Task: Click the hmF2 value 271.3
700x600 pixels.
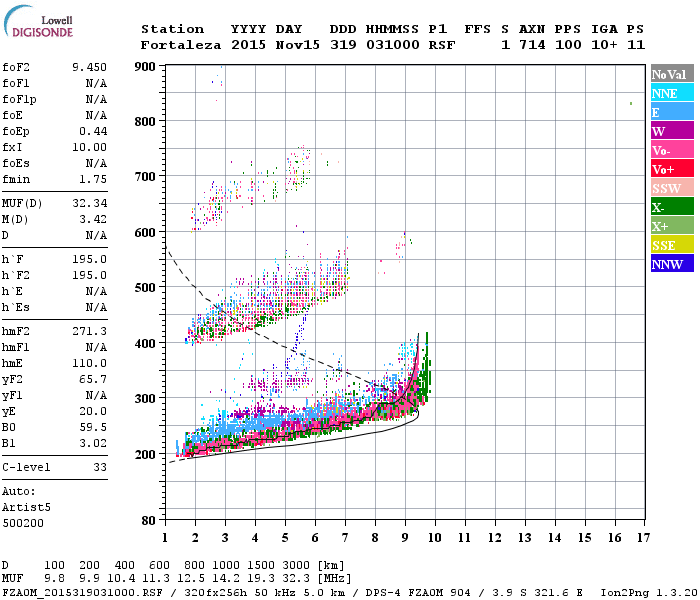Action: 89,331
